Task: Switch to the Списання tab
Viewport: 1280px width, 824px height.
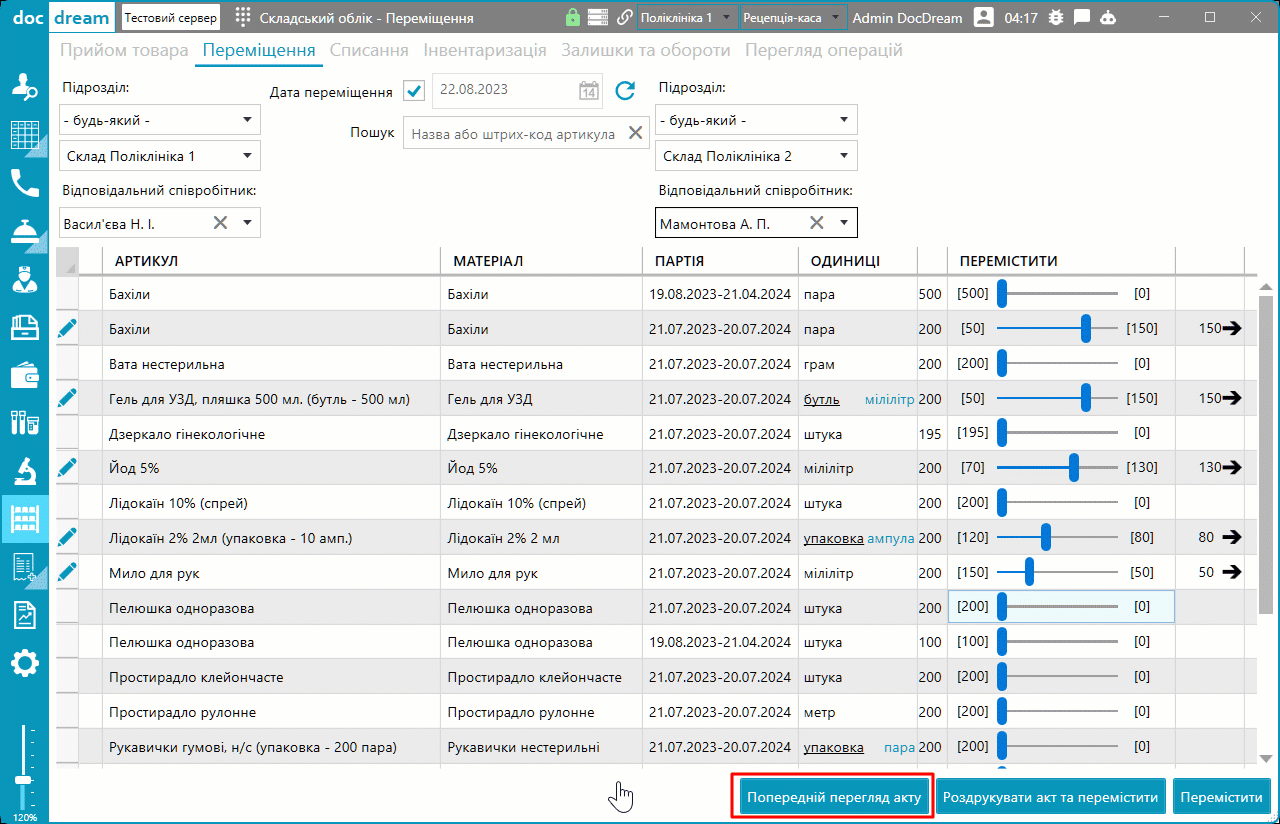Action: (x=369, y=50)
